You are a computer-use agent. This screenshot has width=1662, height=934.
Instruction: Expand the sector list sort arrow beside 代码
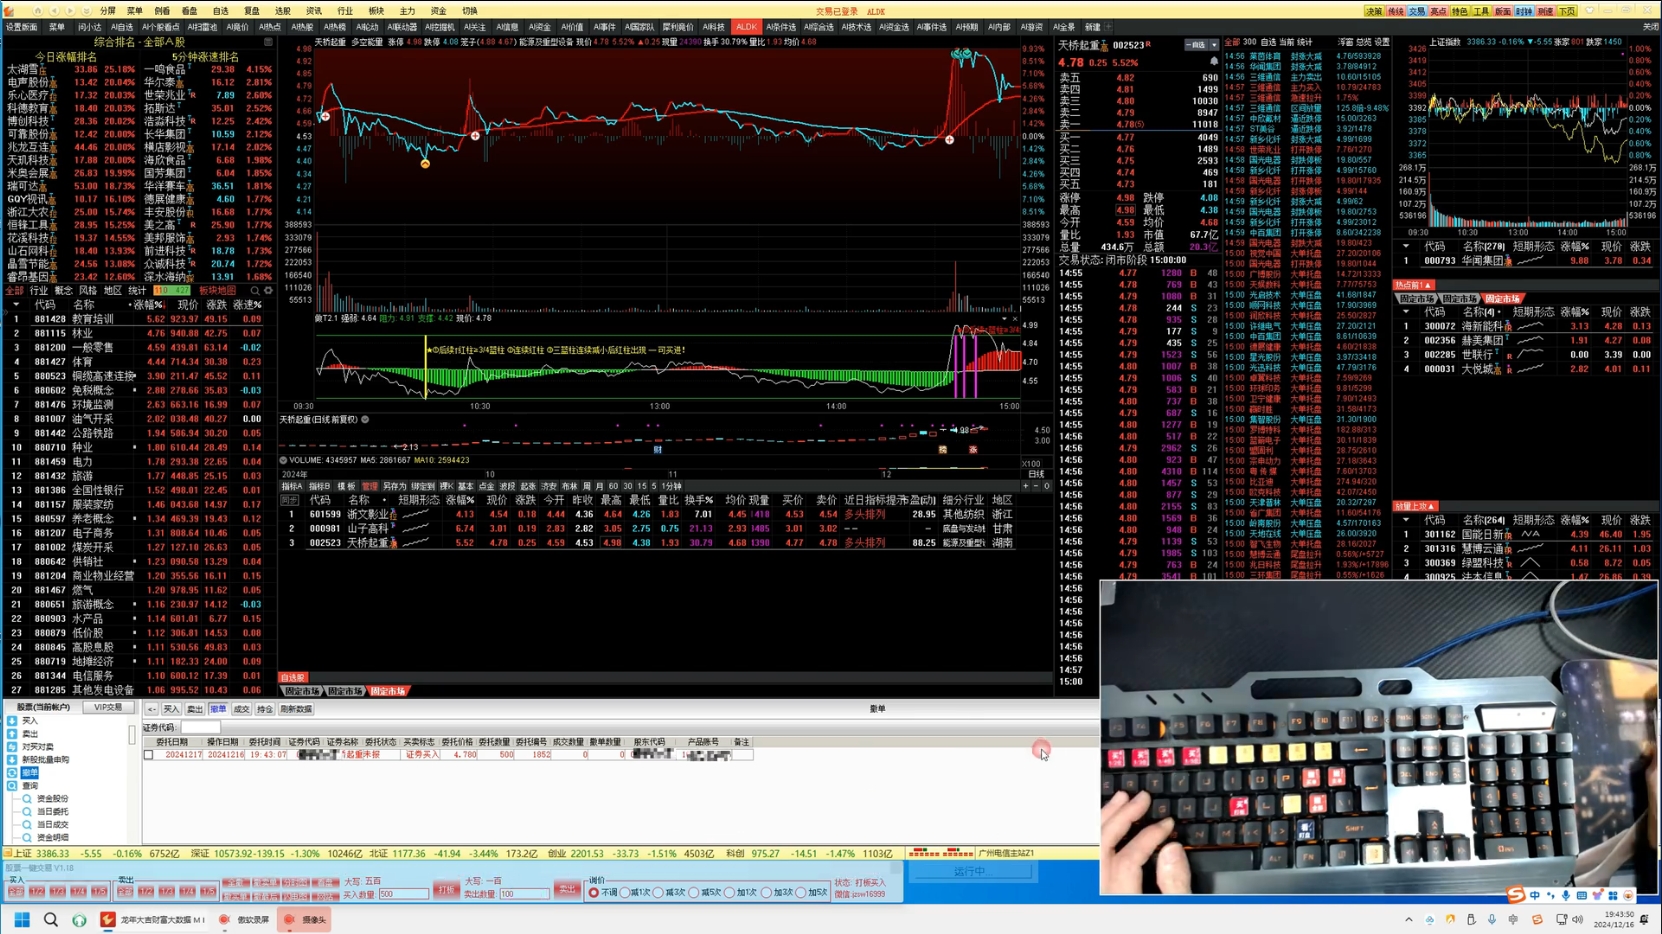coord(15,305)
